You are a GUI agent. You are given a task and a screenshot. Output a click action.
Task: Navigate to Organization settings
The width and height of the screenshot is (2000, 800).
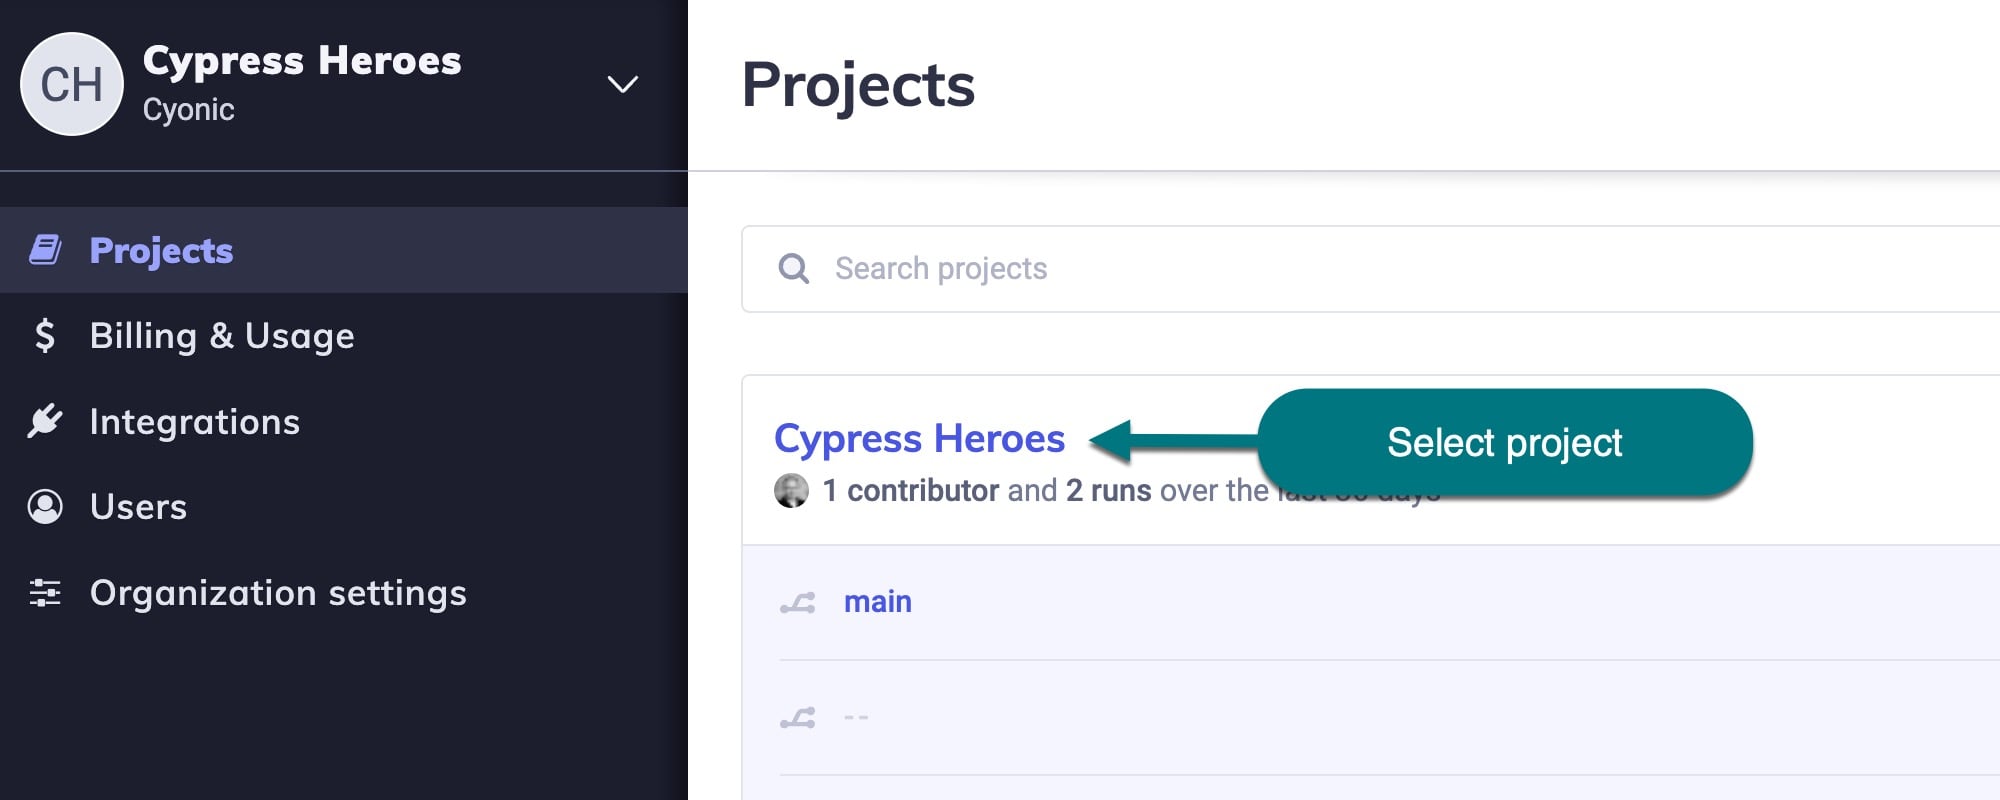pos(278,593)
